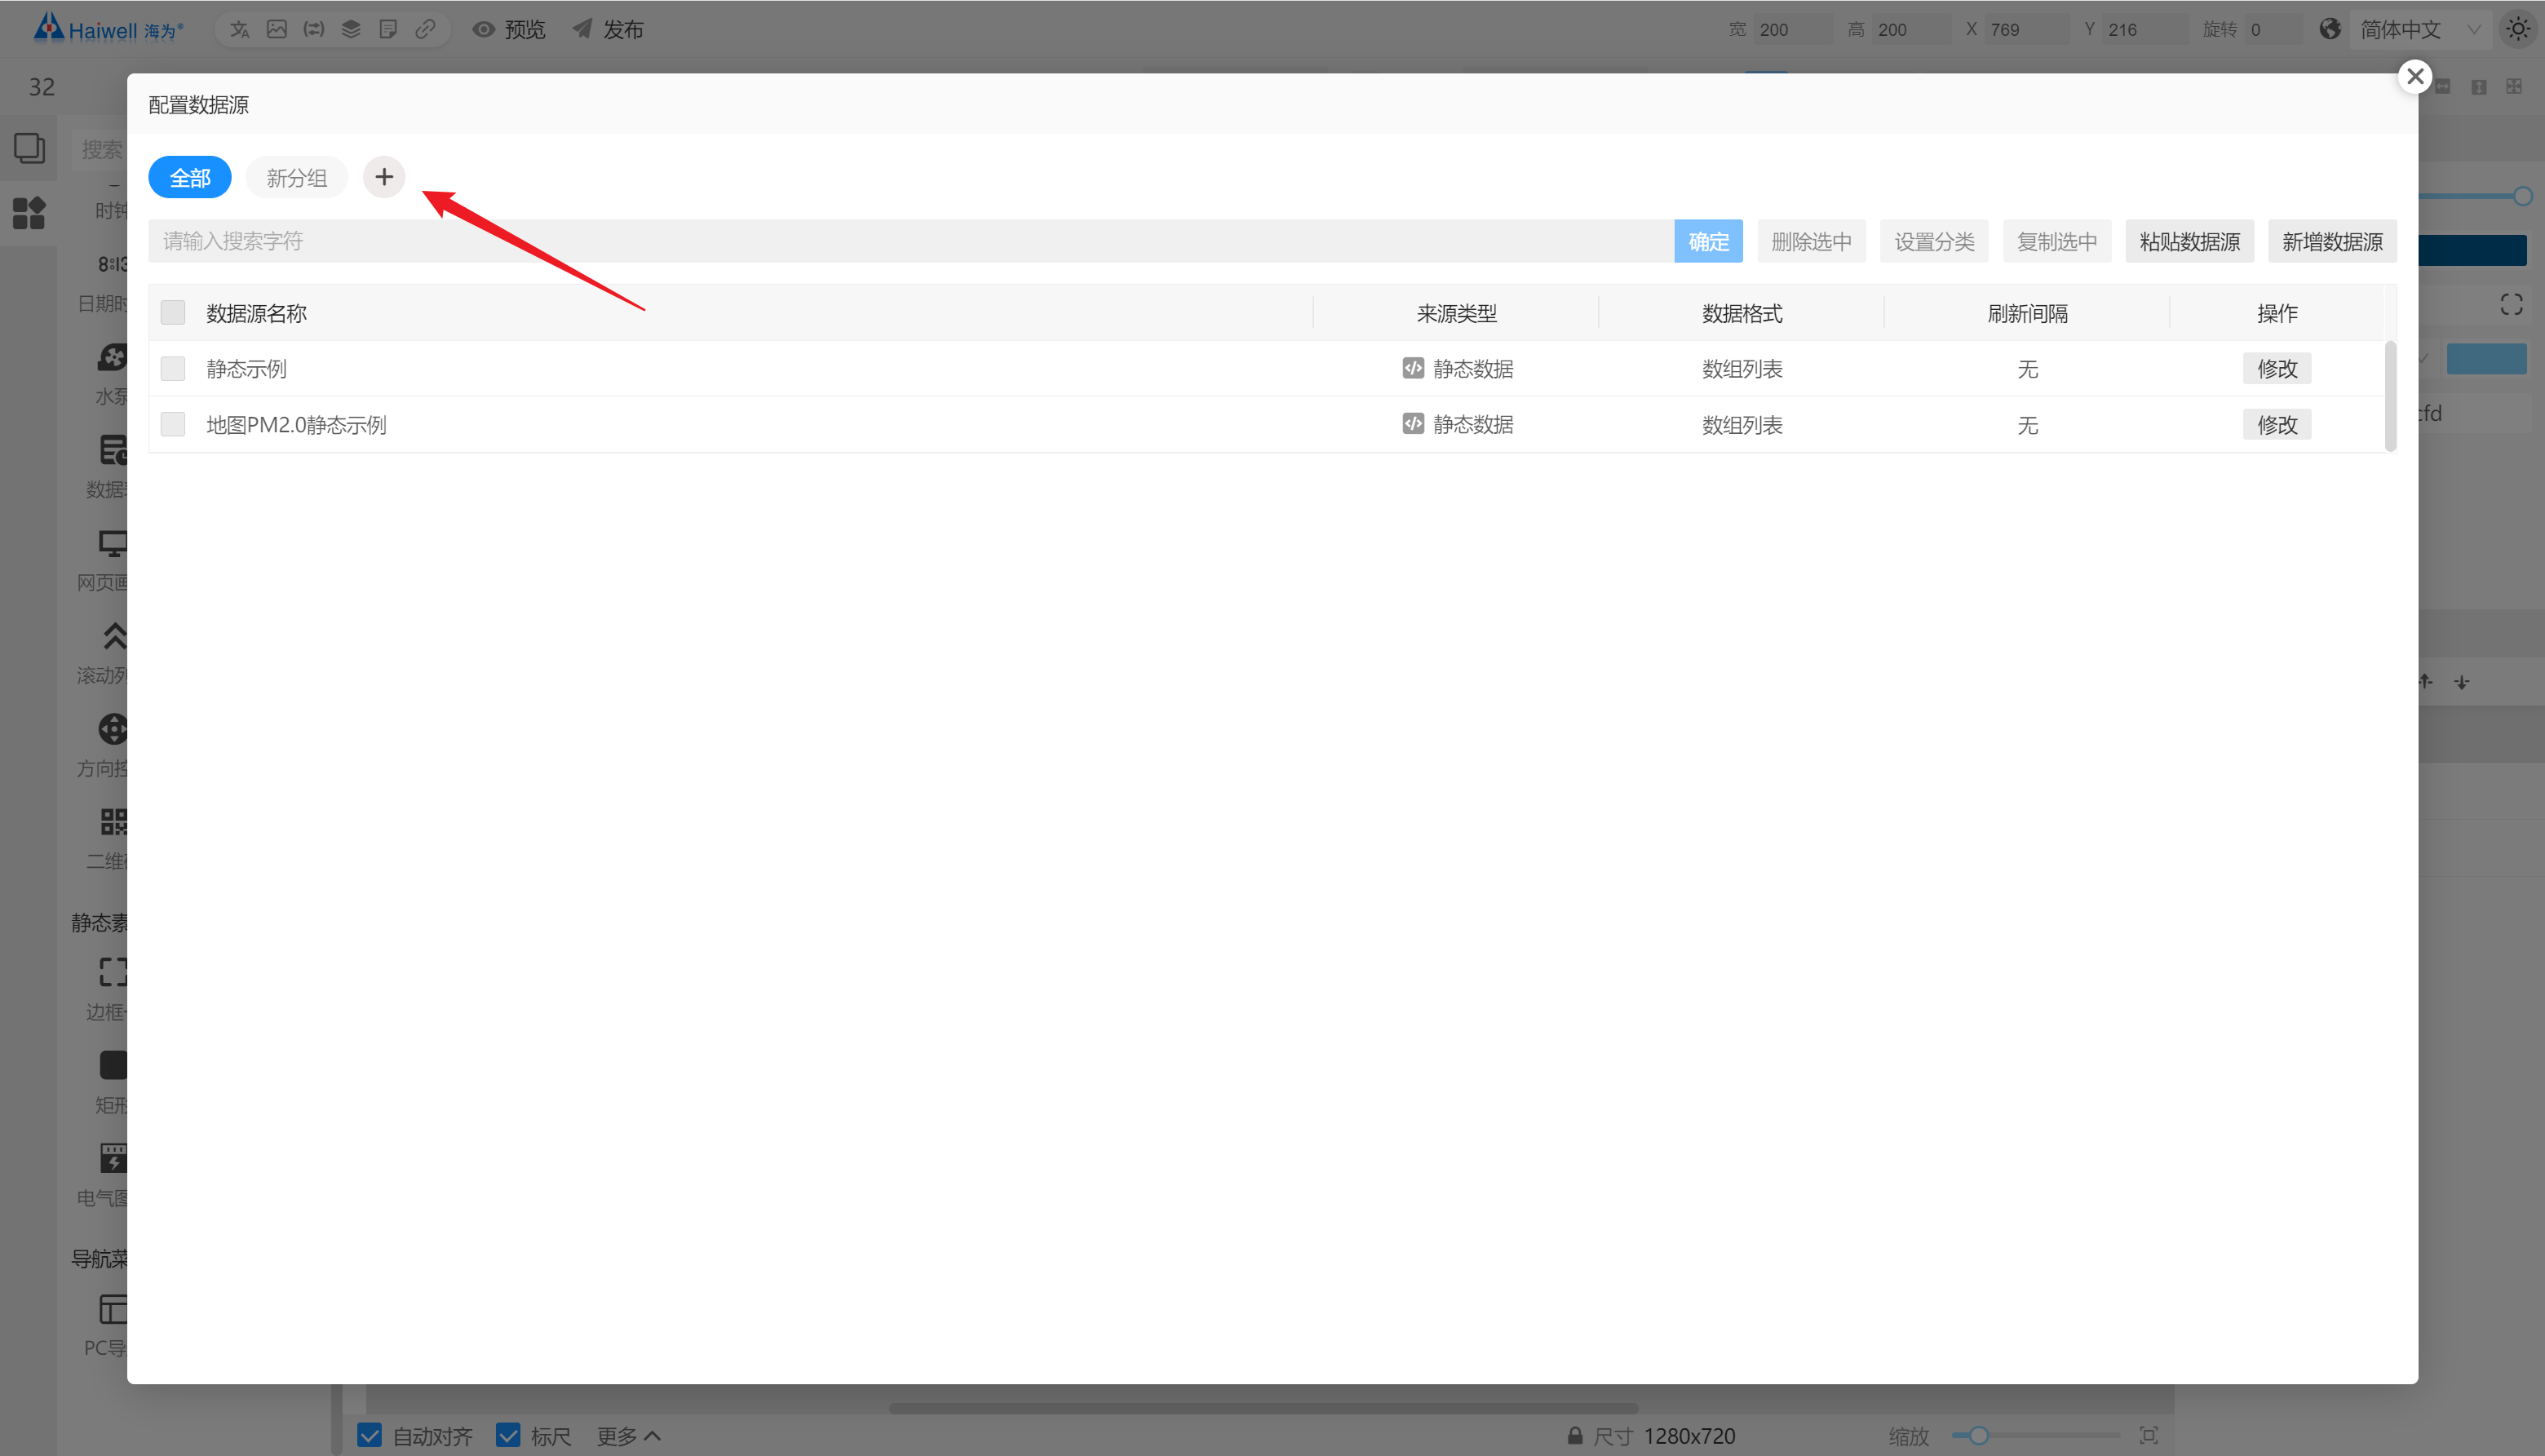Screen dimensions: 2545x1456
Task: Toggle the sun theme brightness icon
Action: [x=2518, y=29]
